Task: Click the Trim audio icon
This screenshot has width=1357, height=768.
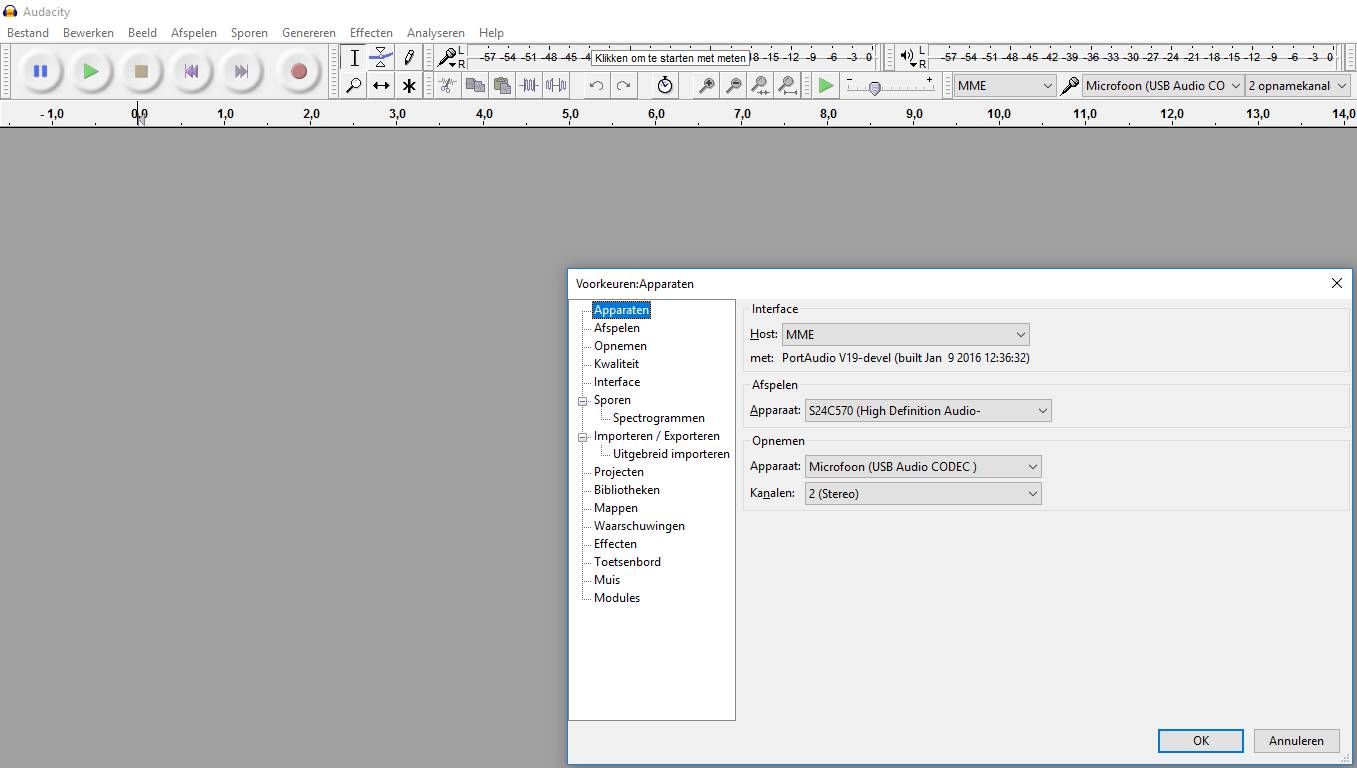Action: [529, 86]
